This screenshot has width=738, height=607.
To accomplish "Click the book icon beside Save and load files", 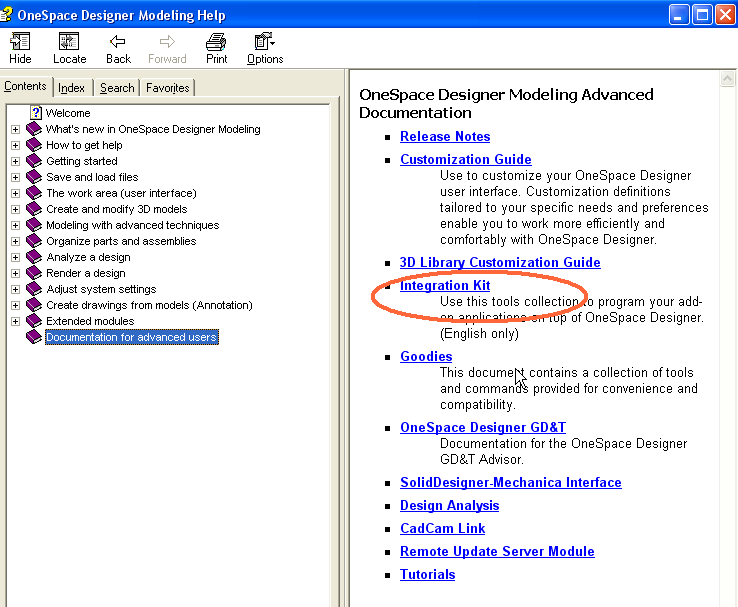I will point(34,177).
